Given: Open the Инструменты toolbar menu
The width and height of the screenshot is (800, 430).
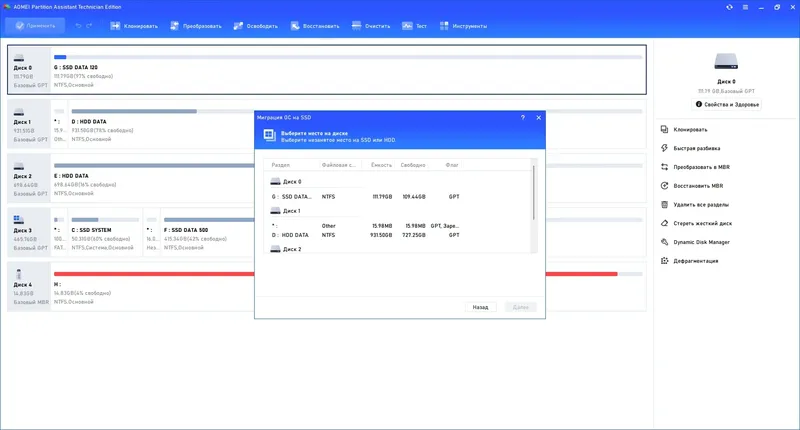Looking at the screenshot, I should [463, 26].
